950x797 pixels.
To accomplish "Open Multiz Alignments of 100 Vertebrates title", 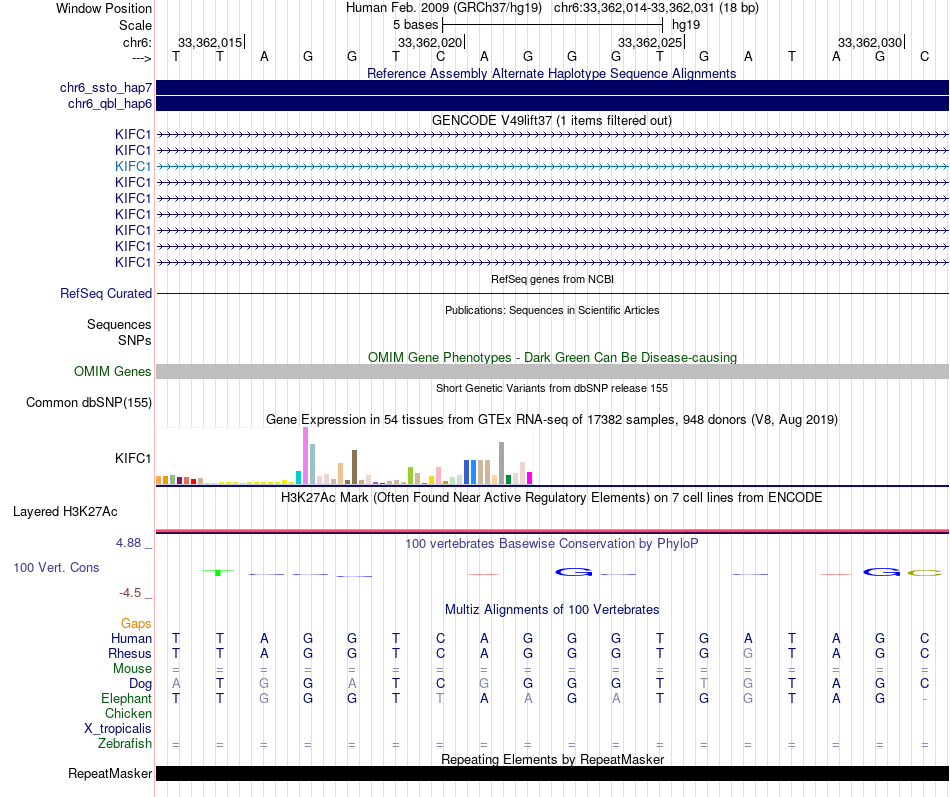I will click(x=552, y=610).
